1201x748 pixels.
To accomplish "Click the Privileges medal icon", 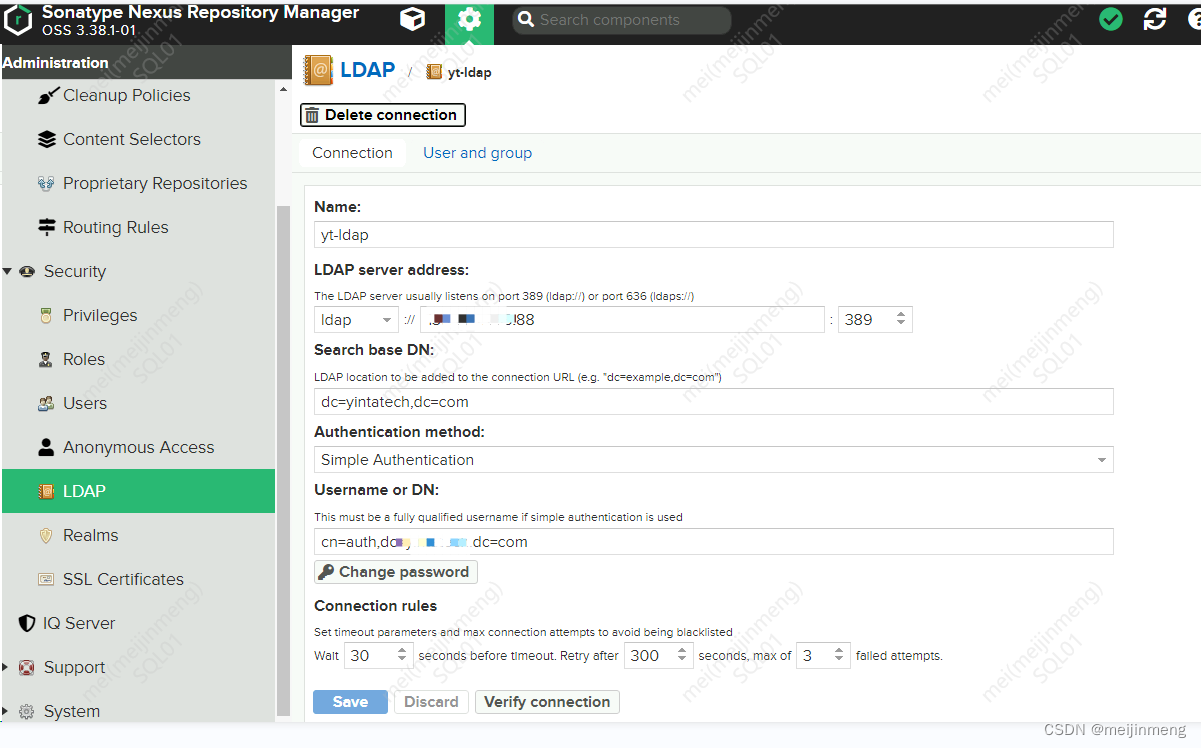I will click(46, 316).
